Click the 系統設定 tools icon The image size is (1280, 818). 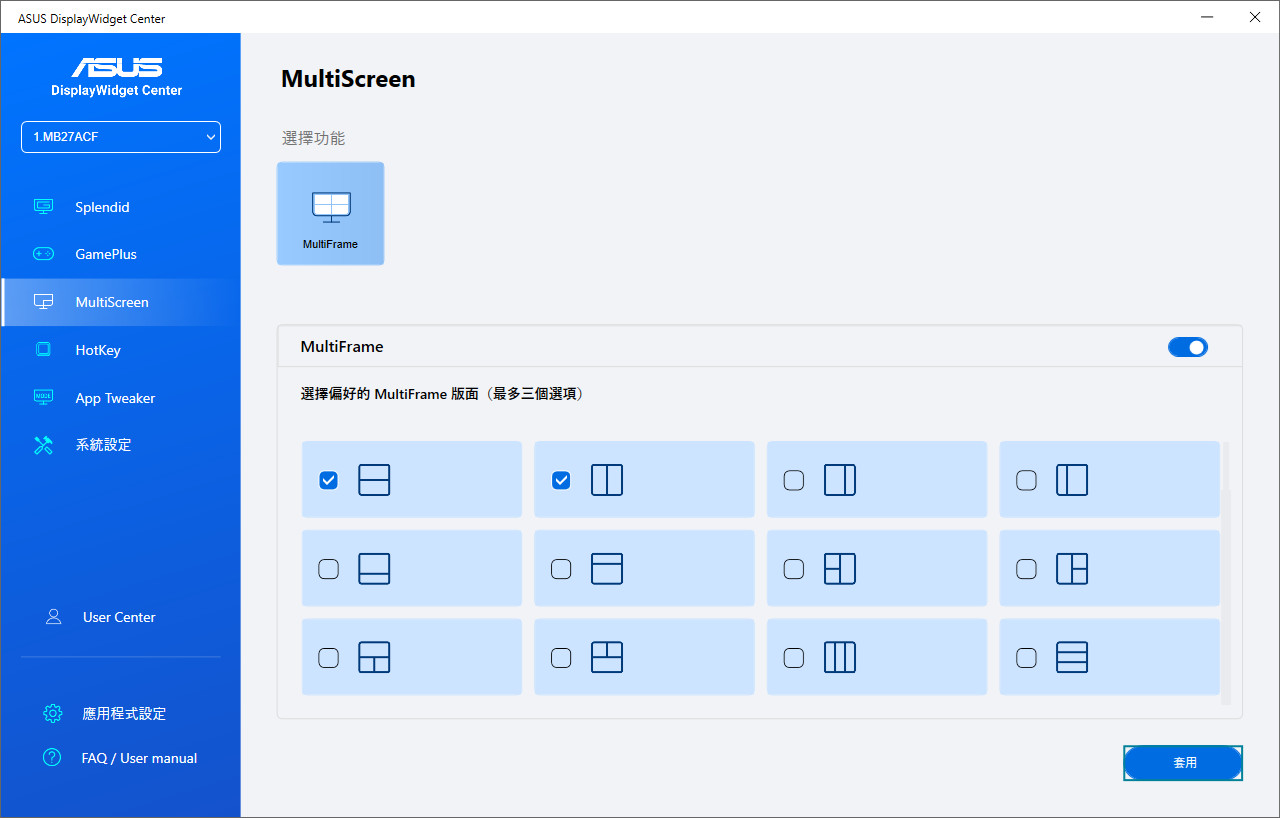pos(43,445)
